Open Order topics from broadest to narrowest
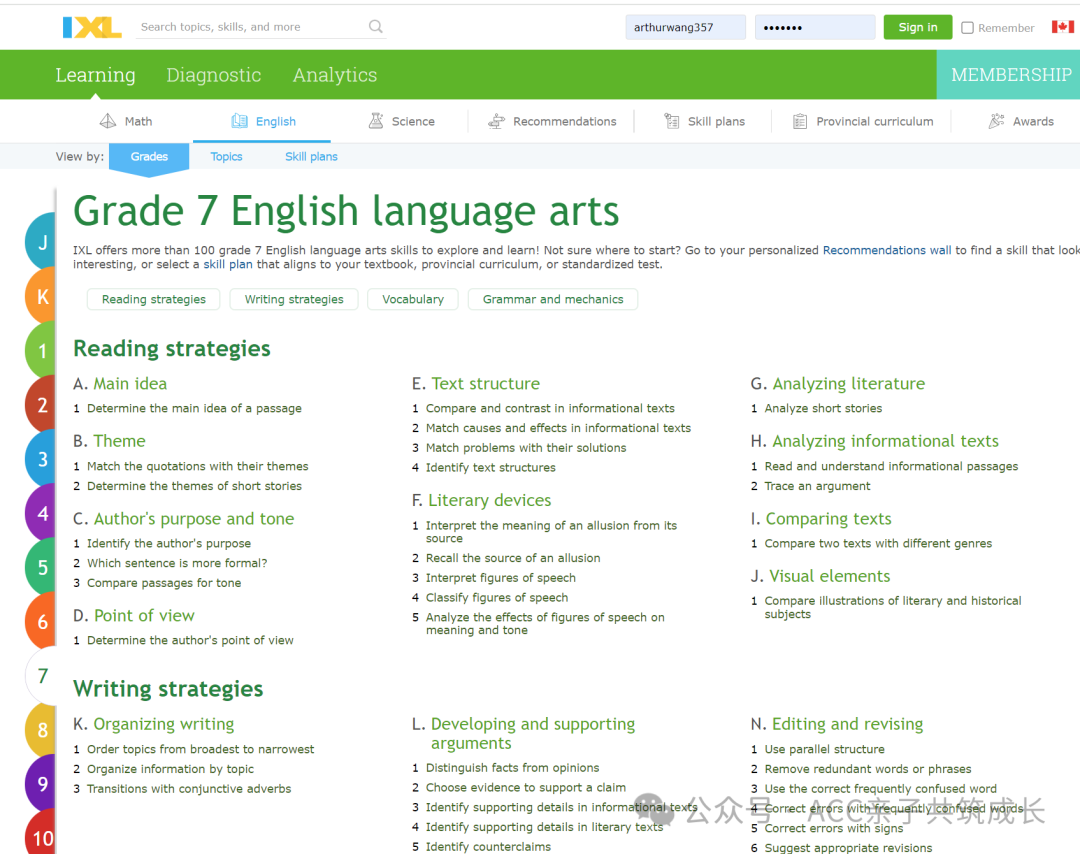This screenshot has width=1080, height=854. [200, 749]
